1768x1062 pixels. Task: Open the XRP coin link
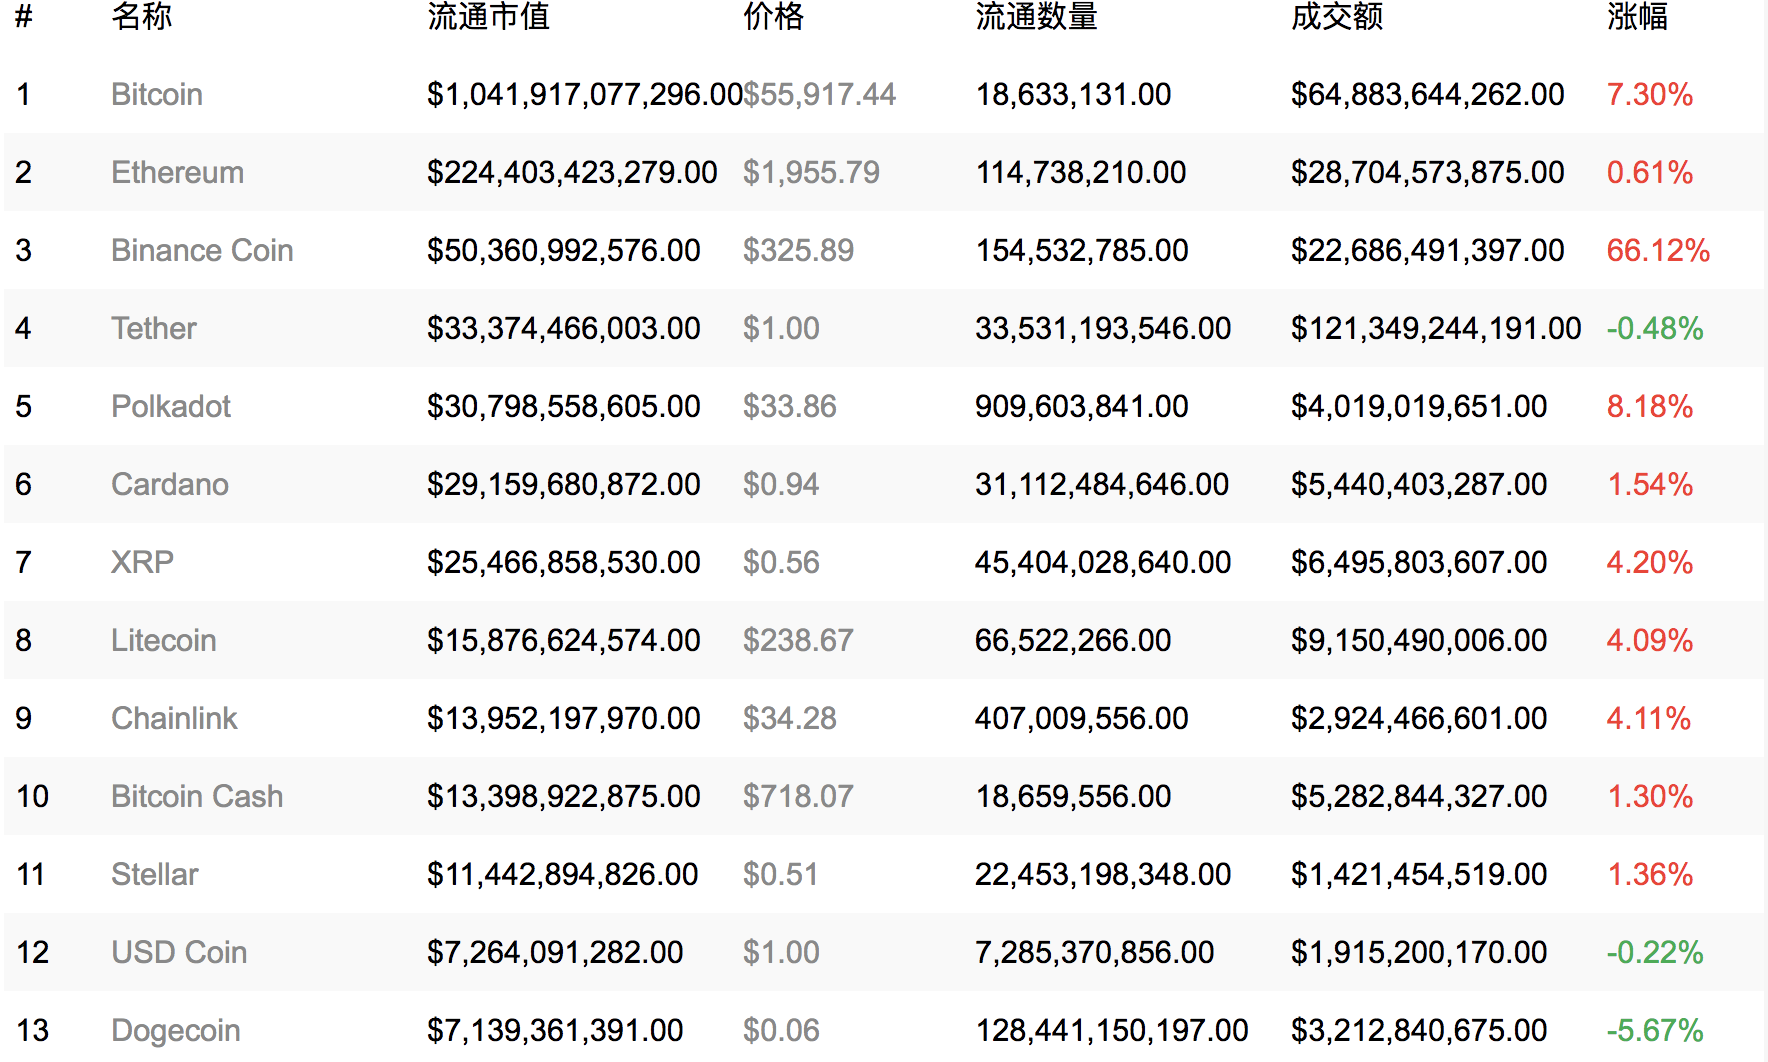click(x=142, y=562)
